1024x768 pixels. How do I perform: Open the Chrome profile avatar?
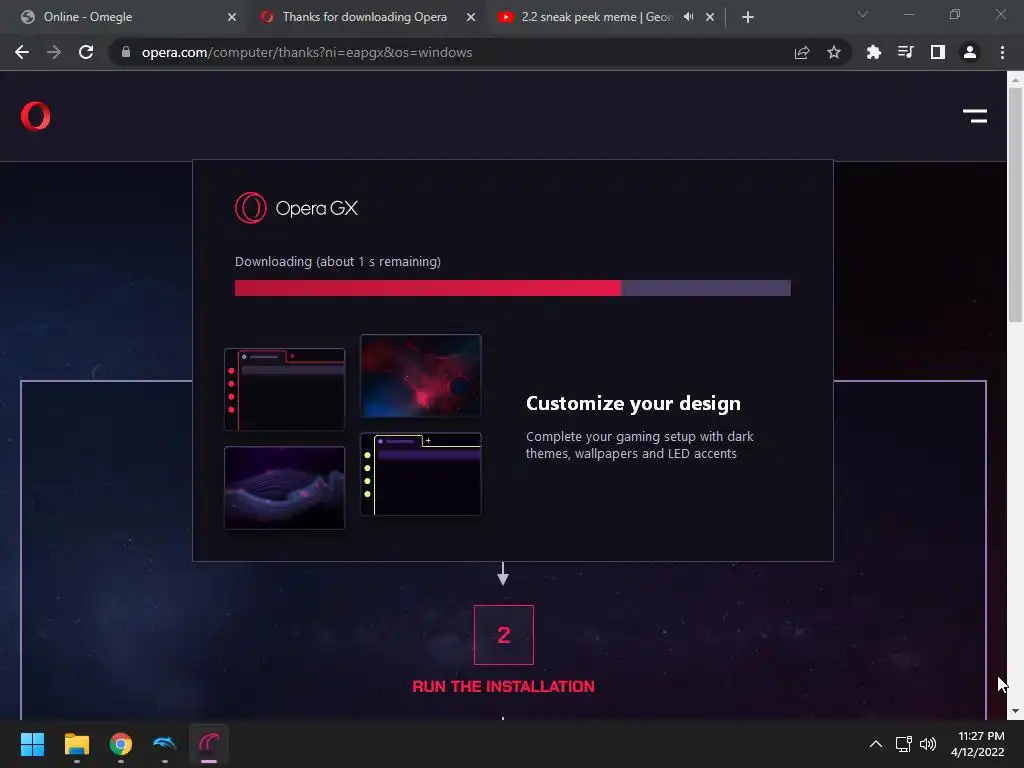point(970,52)
